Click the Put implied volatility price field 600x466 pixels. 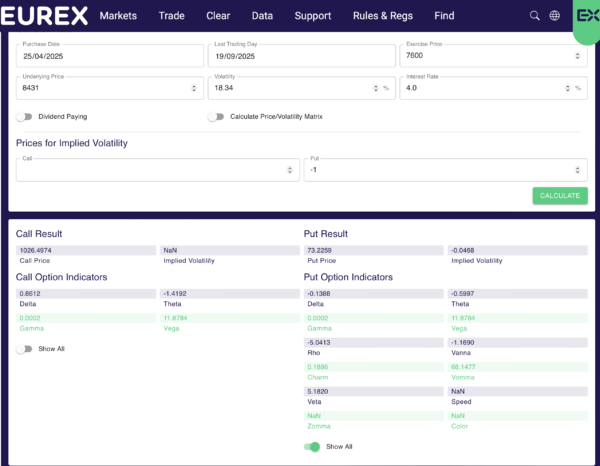click(x=446, y=170)
